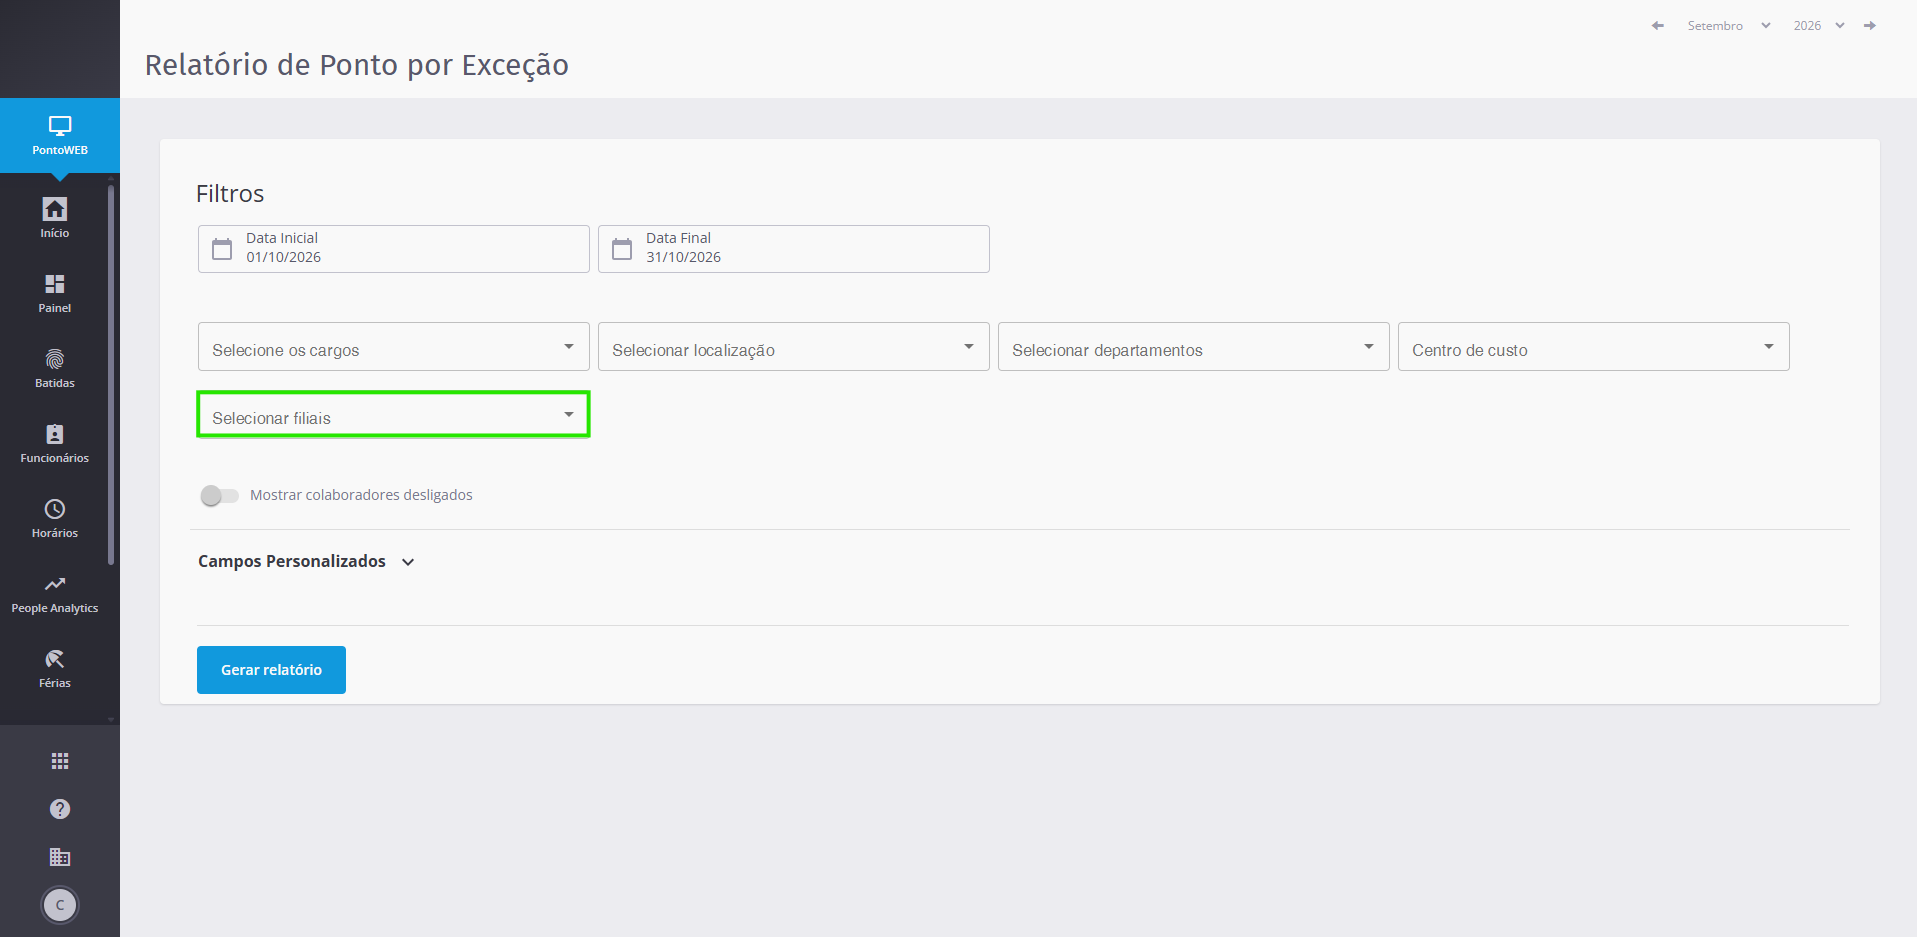Click the Gerar relatório button
1917x937 pixels.
[271, 670]
